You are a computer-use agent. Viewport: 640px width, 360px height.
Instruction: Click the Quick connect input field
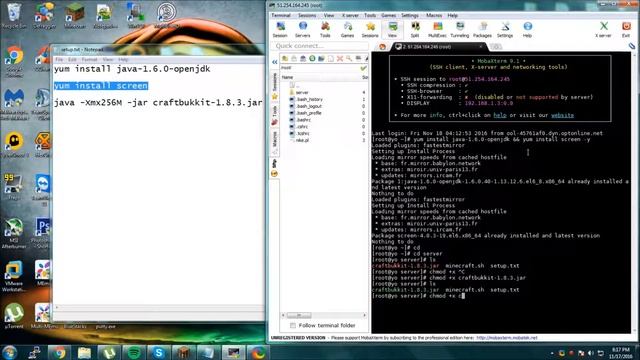(319, 46)
